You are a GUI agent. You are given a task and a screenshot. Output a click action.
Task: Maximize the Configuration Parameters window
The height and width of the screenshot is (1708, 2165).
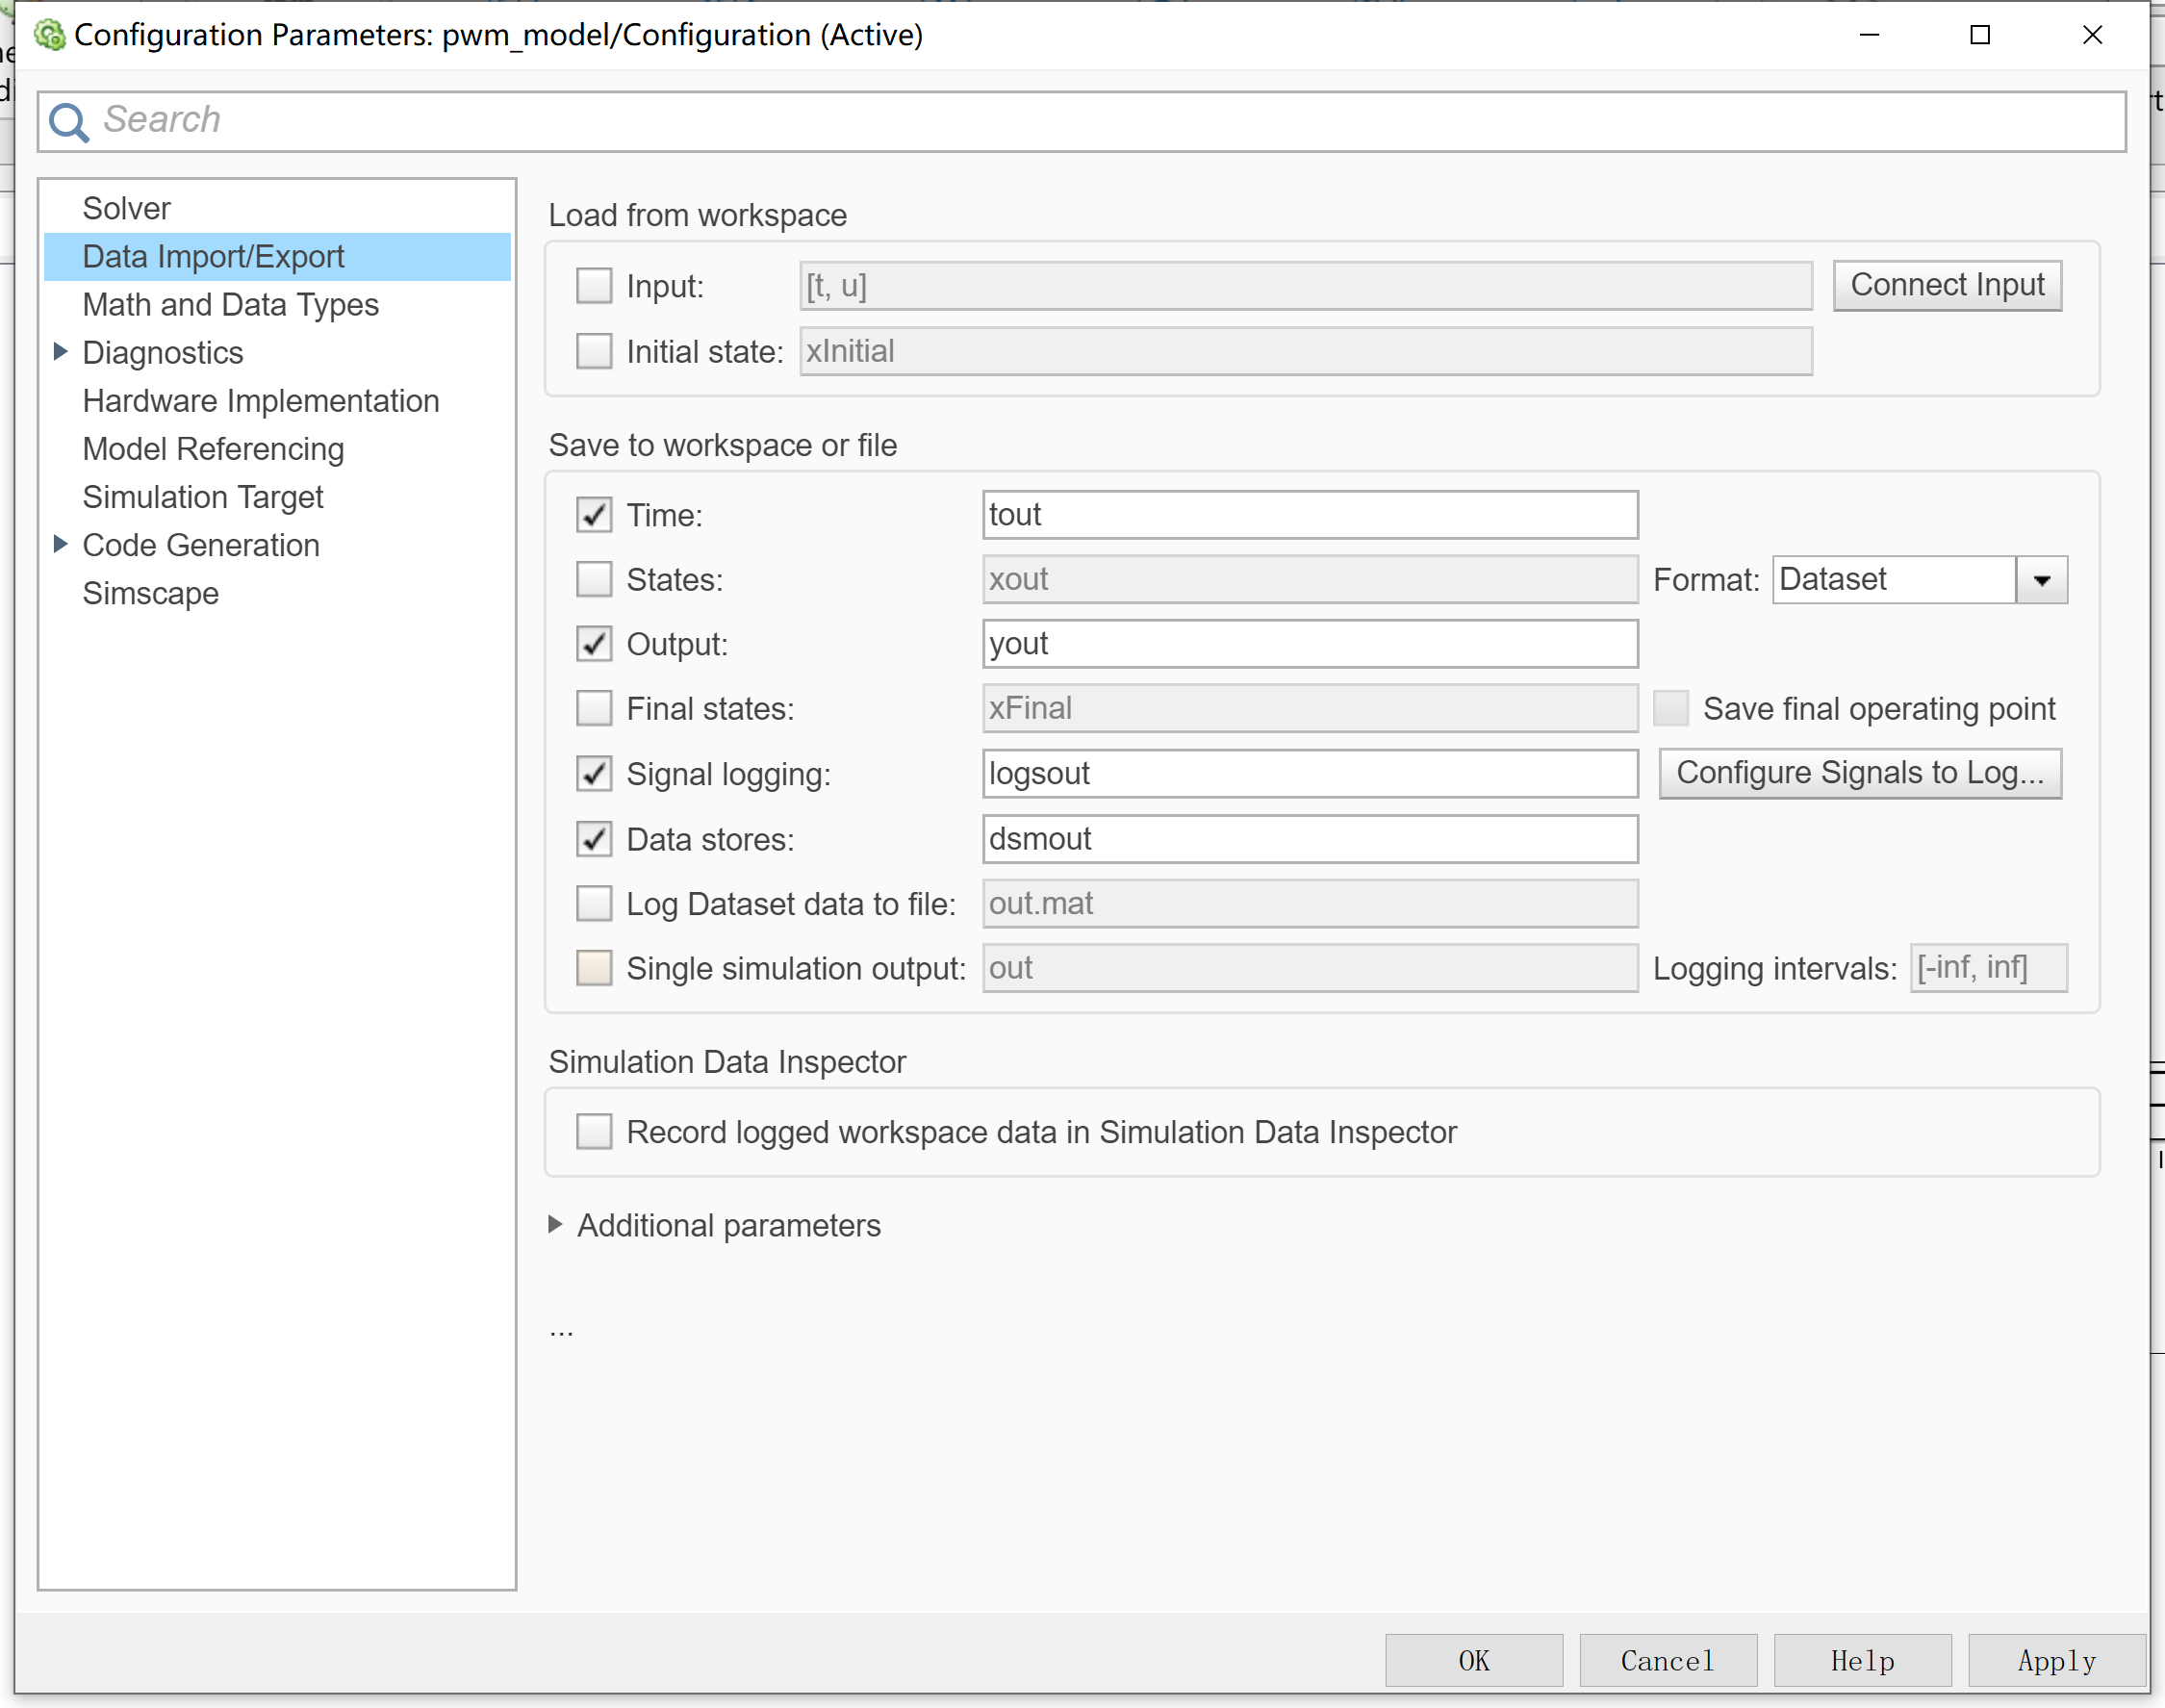pyautogui.click(x=1979, y=35)
